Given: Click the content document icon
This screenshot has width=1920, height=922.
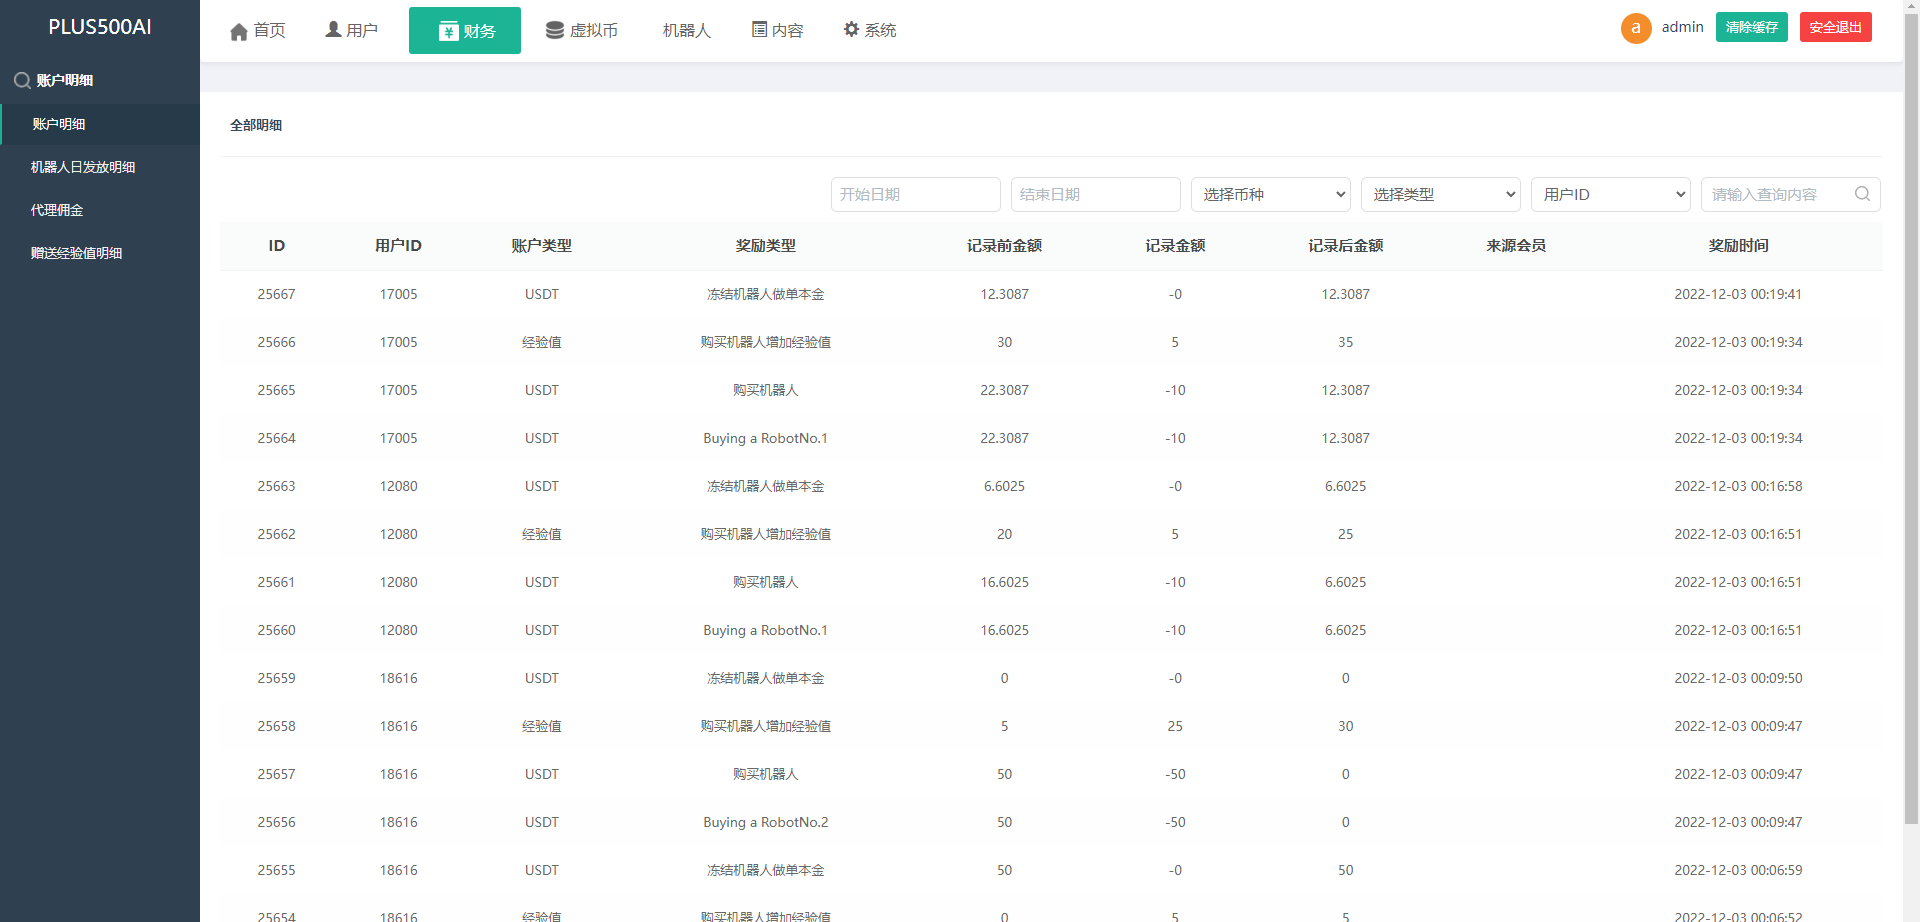Looking at the screenshot, I should tap(759, 30).
